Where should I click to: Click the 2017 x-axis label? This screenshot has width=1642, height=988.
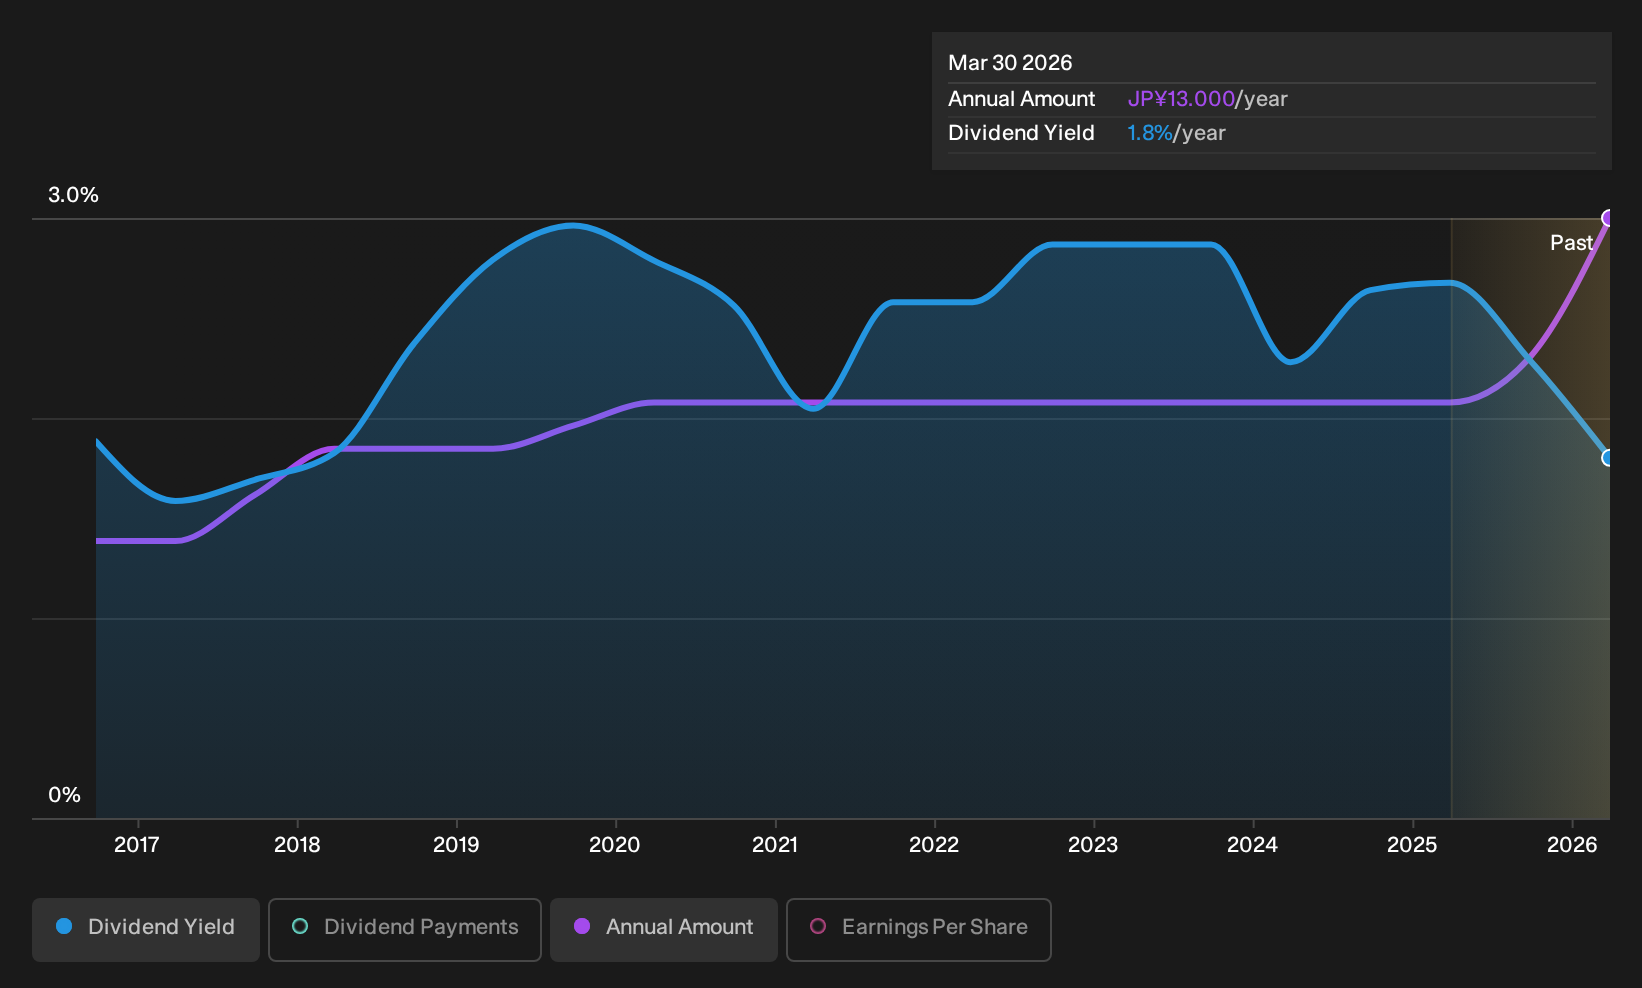point(137,845)
